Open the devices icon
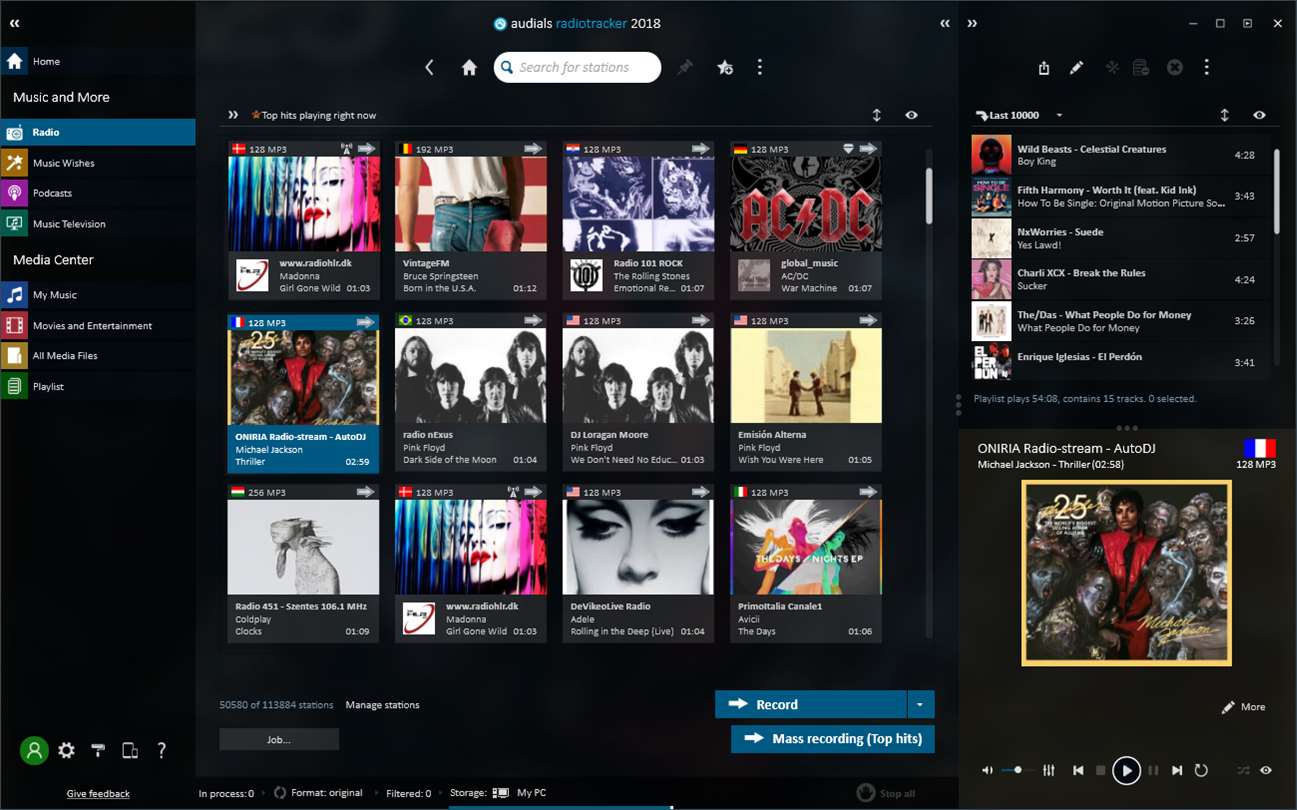This screenshot has height=810, width=1297. pyautogui.click(x=130, y=750)
